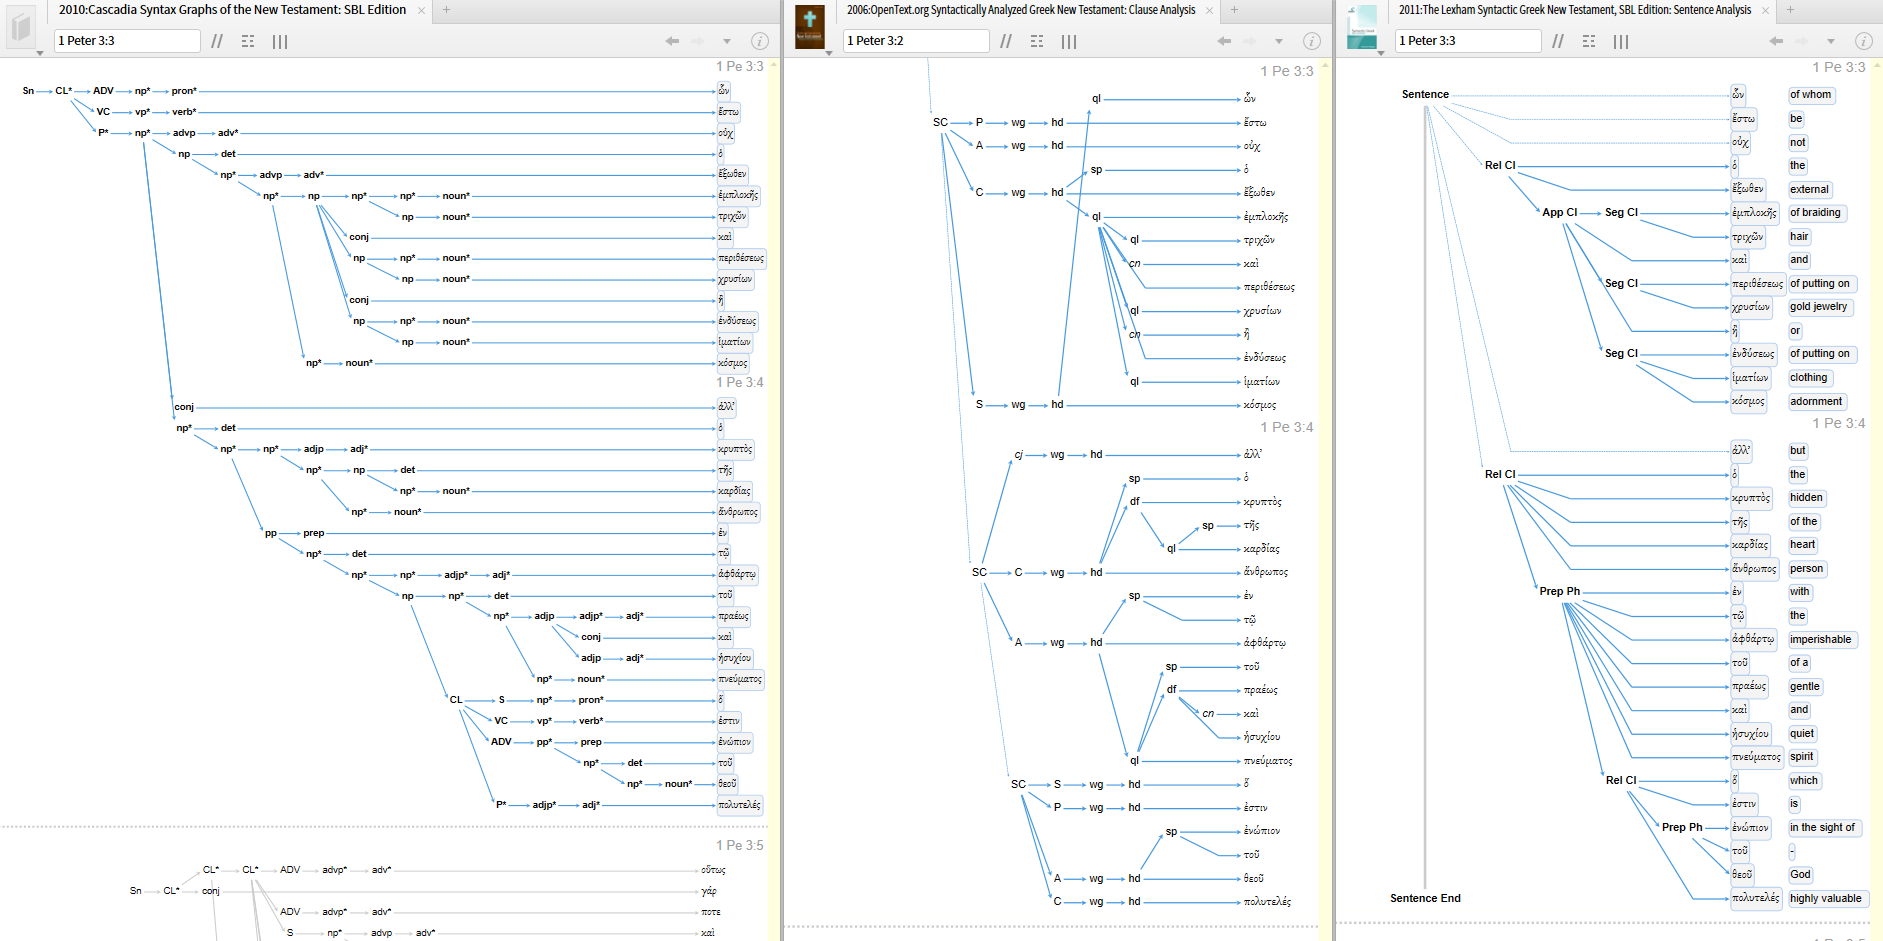
Task: Click the dotted-list view icon in Cascadia panel
Action: [x=248, y=41]
